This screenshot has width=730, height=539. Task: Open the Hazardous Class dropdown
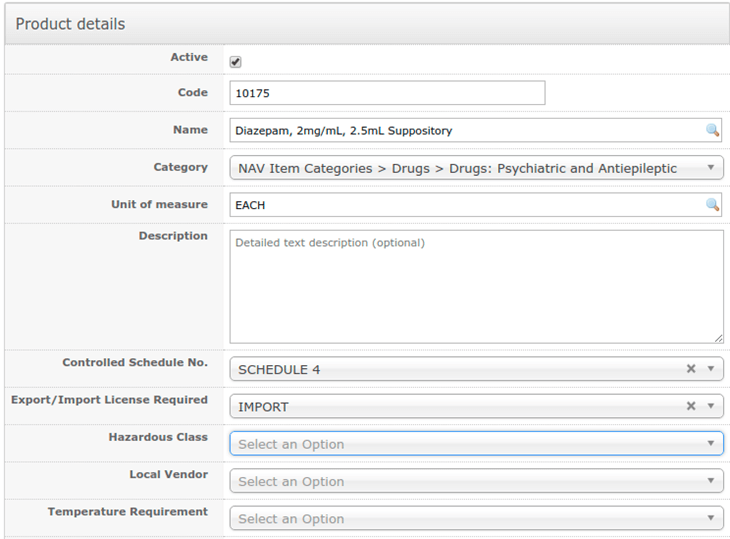pos(476,444)
